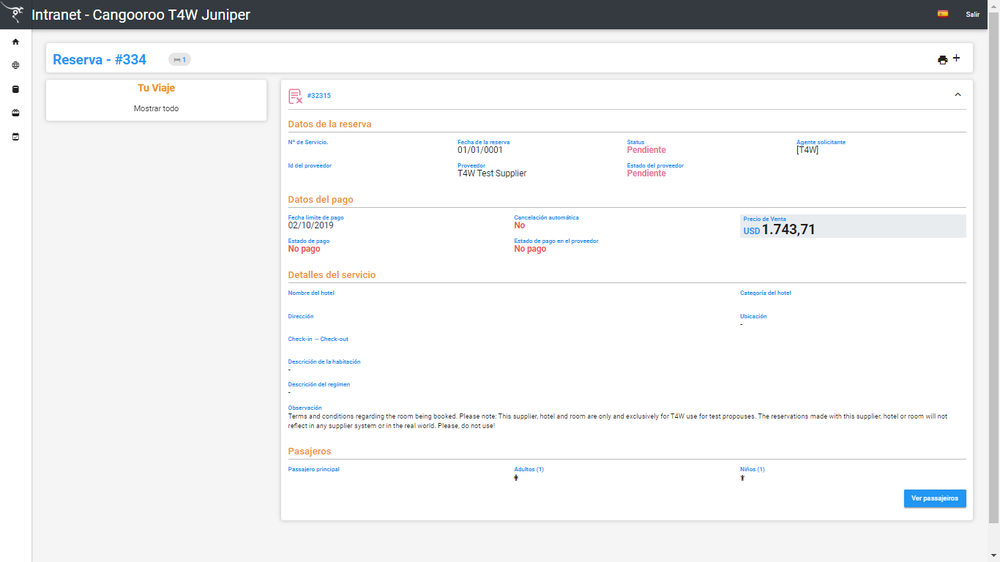Open the home icon in sidebar

16,42
